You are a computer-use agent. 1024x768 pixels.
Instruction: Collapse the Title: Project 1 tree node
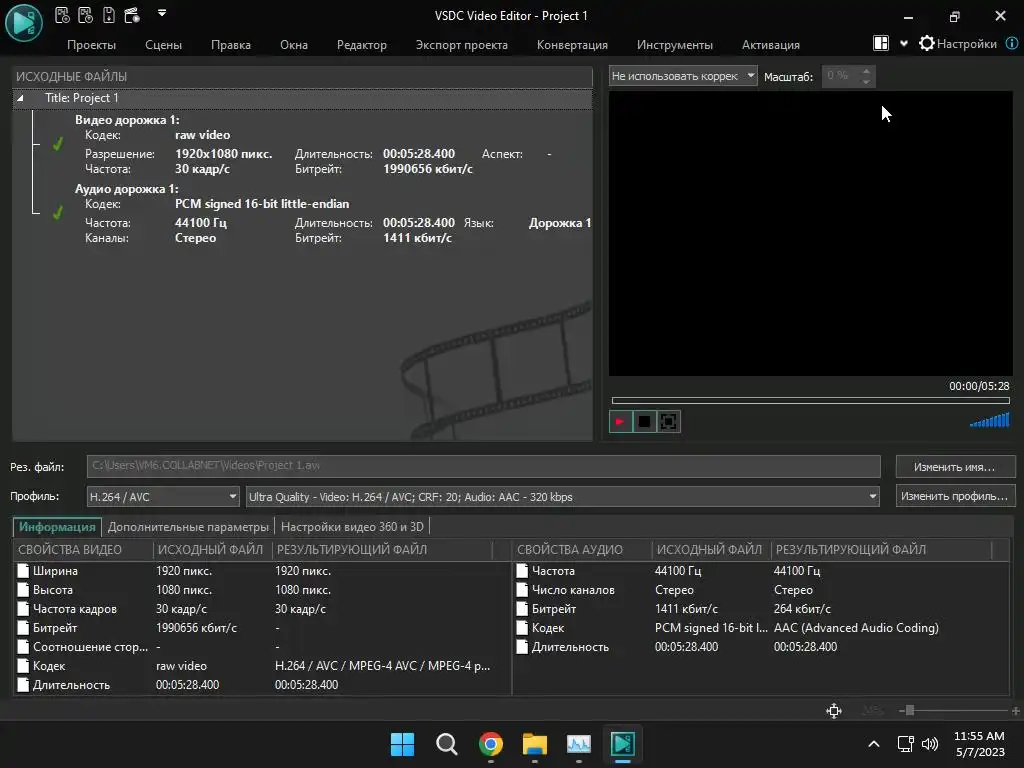click(x=20, y=98)
